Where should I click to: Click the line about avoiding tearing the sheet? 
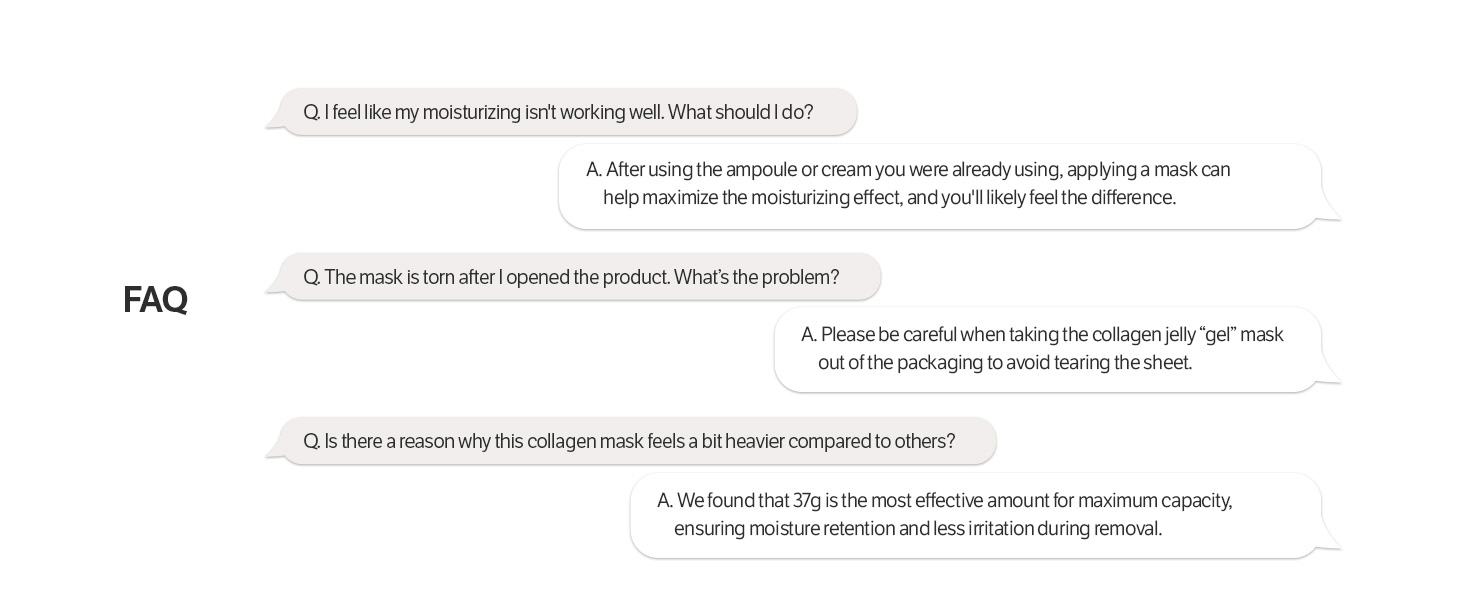pos(1005,363)
